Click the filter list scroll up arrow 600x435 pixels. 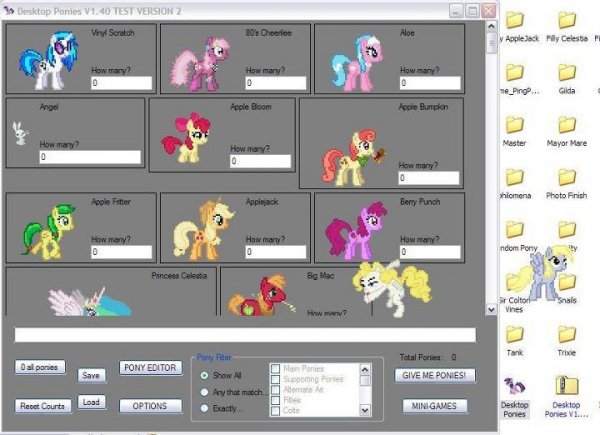(365, 369)
